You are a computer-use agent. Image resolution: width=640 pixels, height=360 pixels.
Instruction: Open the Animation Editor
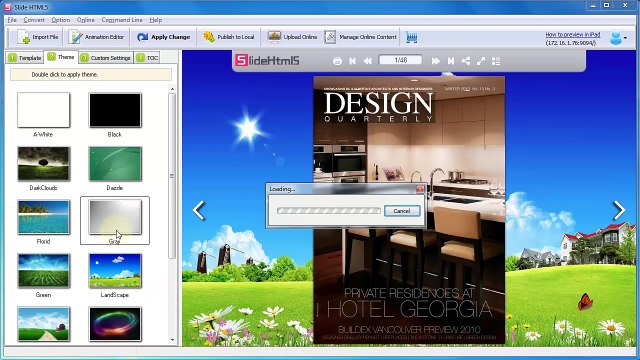[97, 37]
